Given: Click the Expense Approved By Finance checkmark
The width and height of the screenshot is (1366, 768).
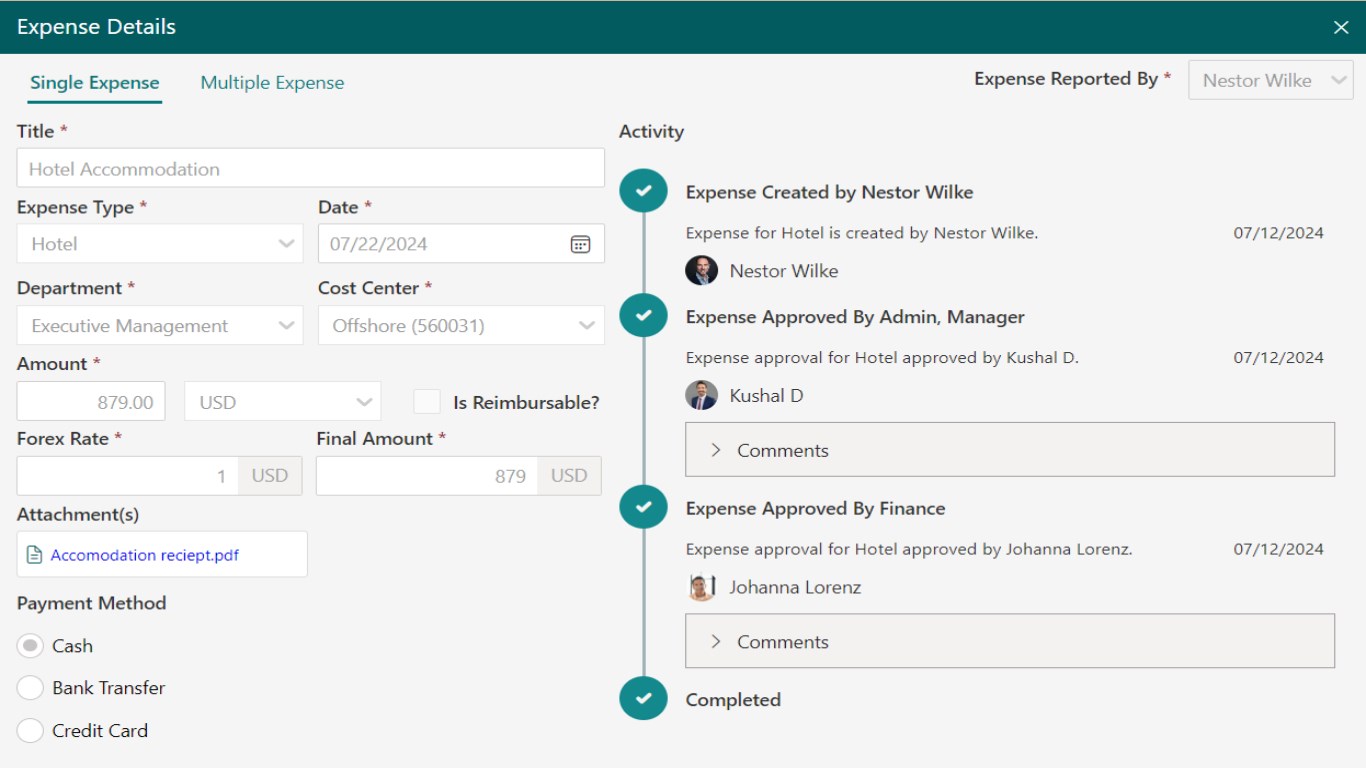Looking at the screenshot, I should pos(643,507).
